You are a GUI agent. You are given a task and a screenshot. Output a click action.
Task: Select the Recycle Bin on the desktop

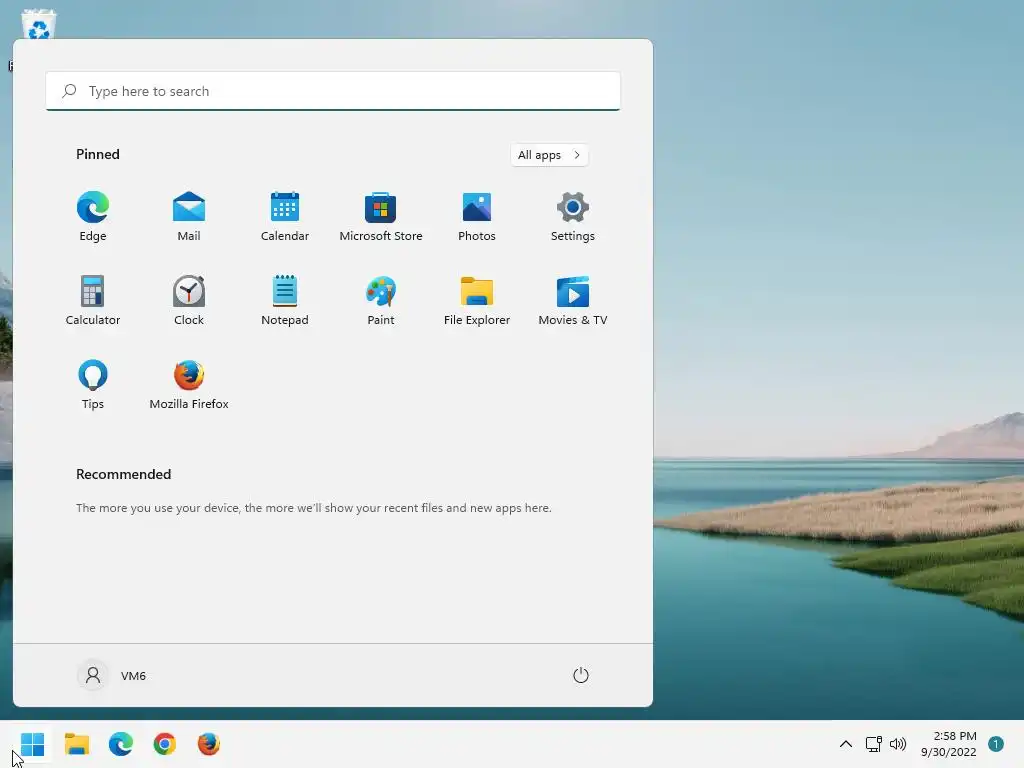point(39,24)
